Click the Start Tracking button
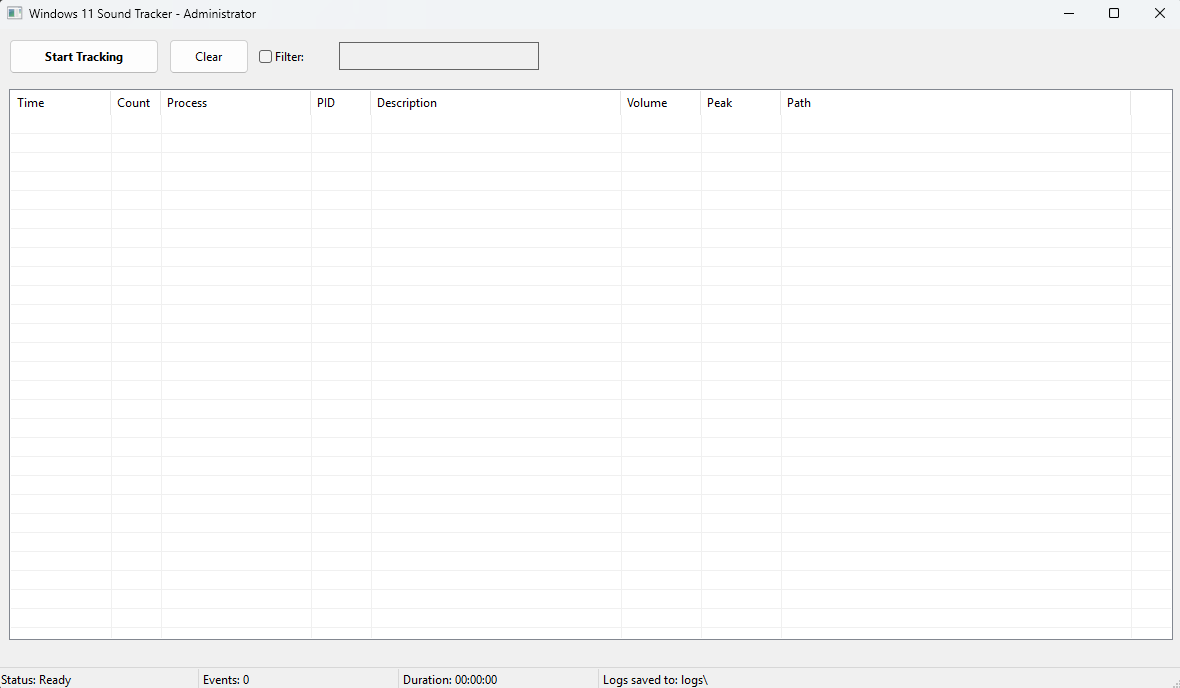This screenshot has height=688, width=1180. click(84, 56)
